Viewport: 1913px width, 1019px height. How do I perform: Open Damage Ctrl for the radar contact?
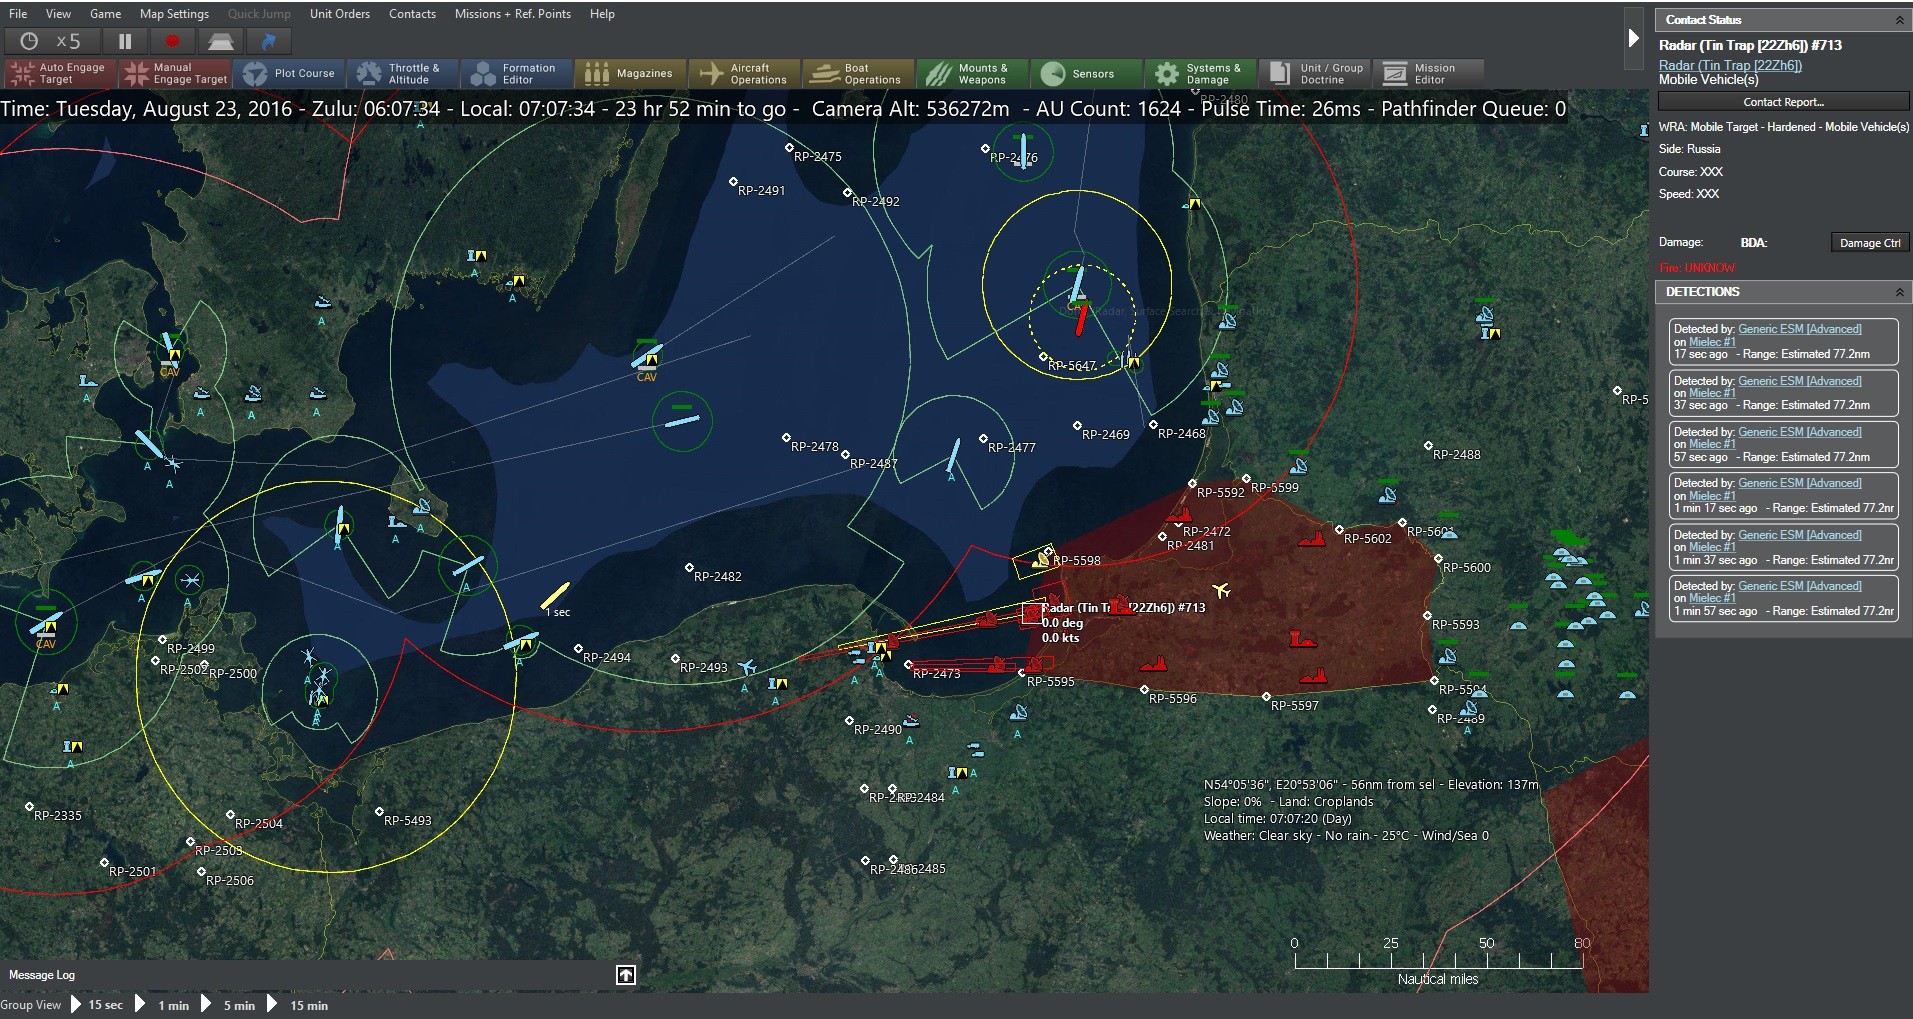(1868, 241)
